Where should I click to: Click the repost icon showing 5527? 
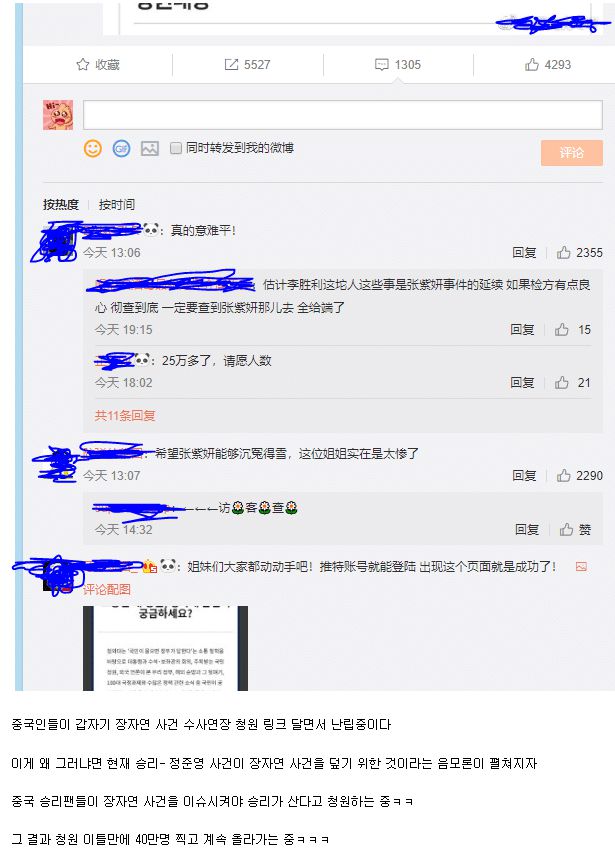pyautogui.click(x=231, y=65)
